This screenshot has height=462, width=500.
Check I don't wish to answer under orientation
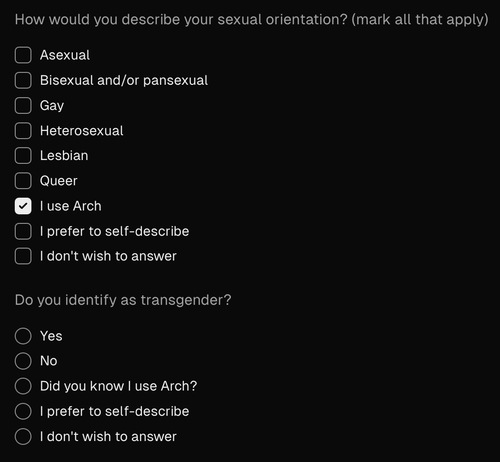click(x=23, y=256)
